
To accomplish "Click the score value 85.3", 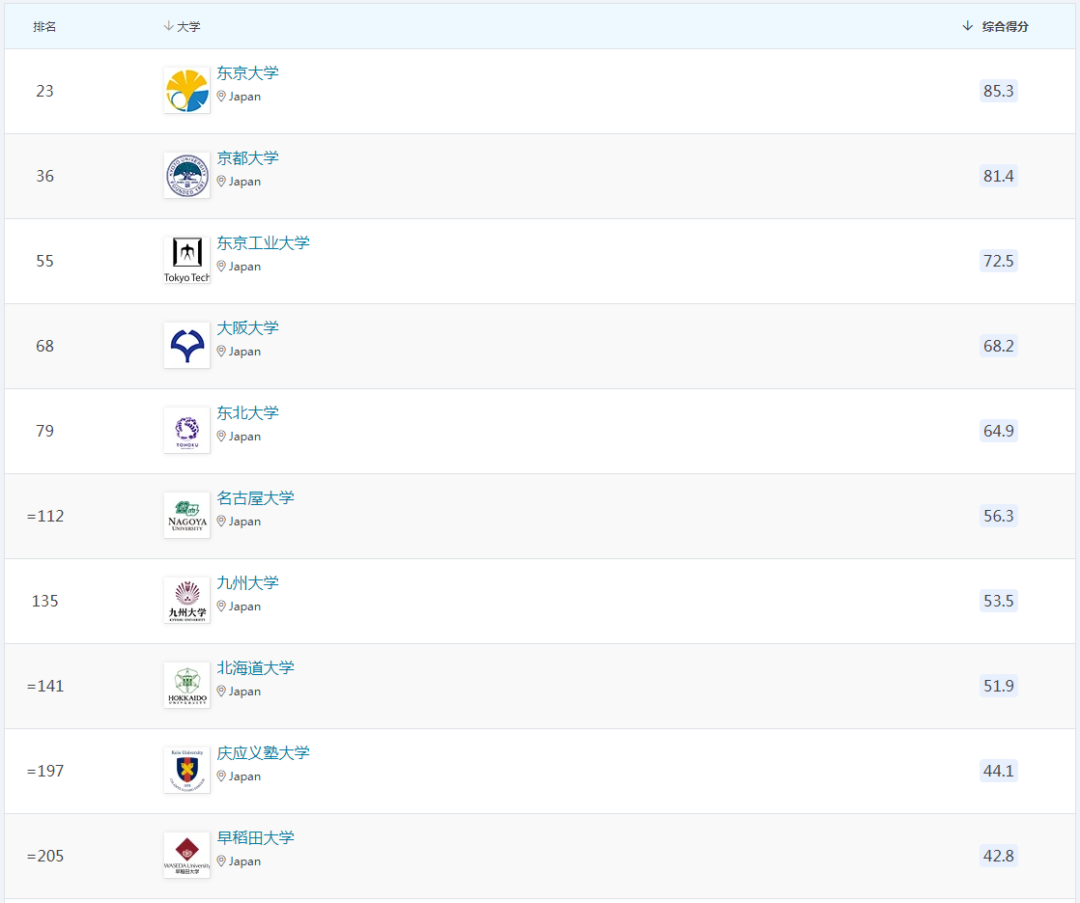I will (998, 91).
